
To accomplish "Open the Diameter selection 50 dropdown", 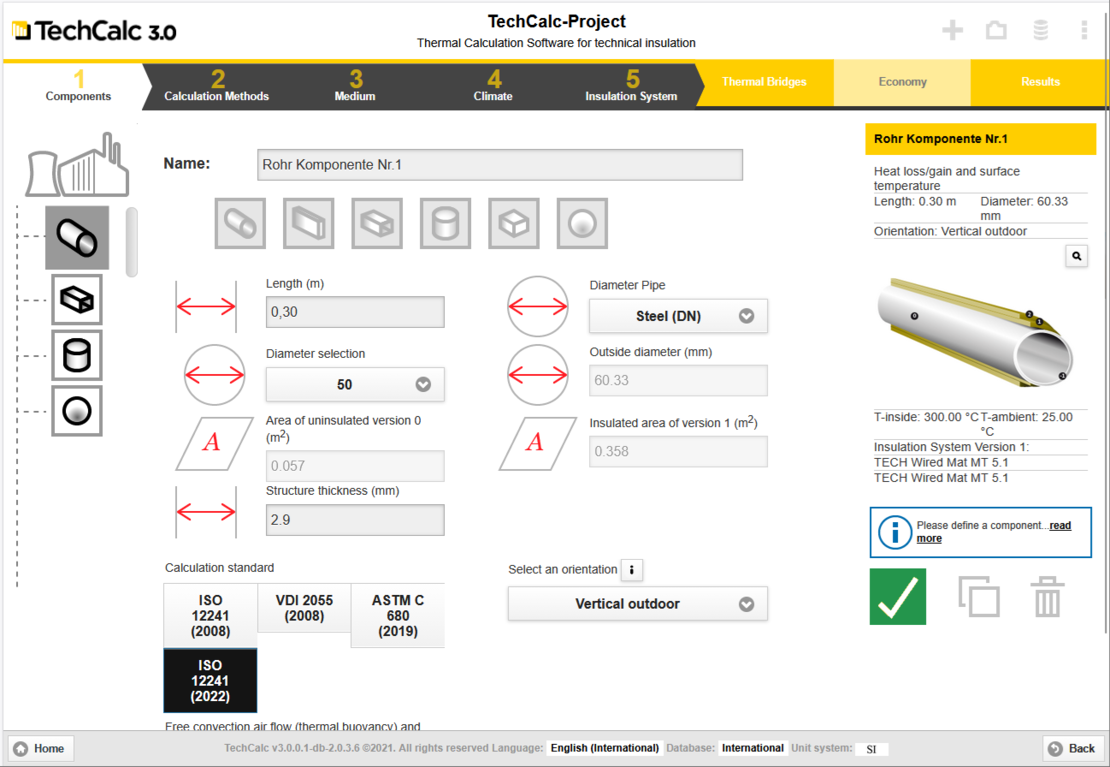I will point(355,385).
